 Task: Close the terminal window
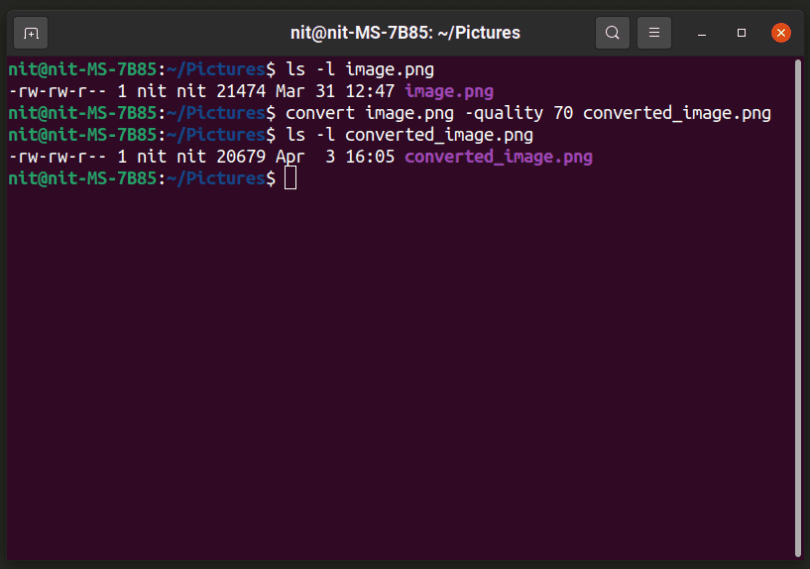(781, 33)
